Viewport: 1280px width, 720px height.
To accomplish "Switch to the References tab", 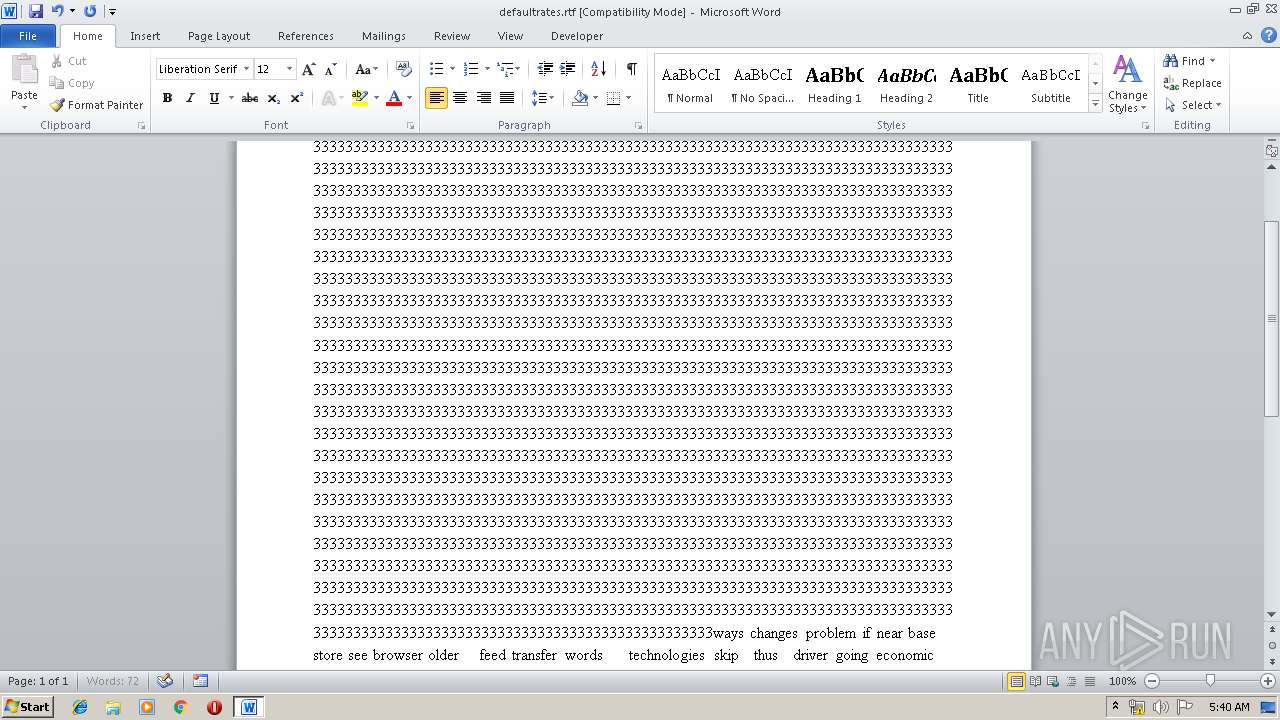I will (306, 36).
